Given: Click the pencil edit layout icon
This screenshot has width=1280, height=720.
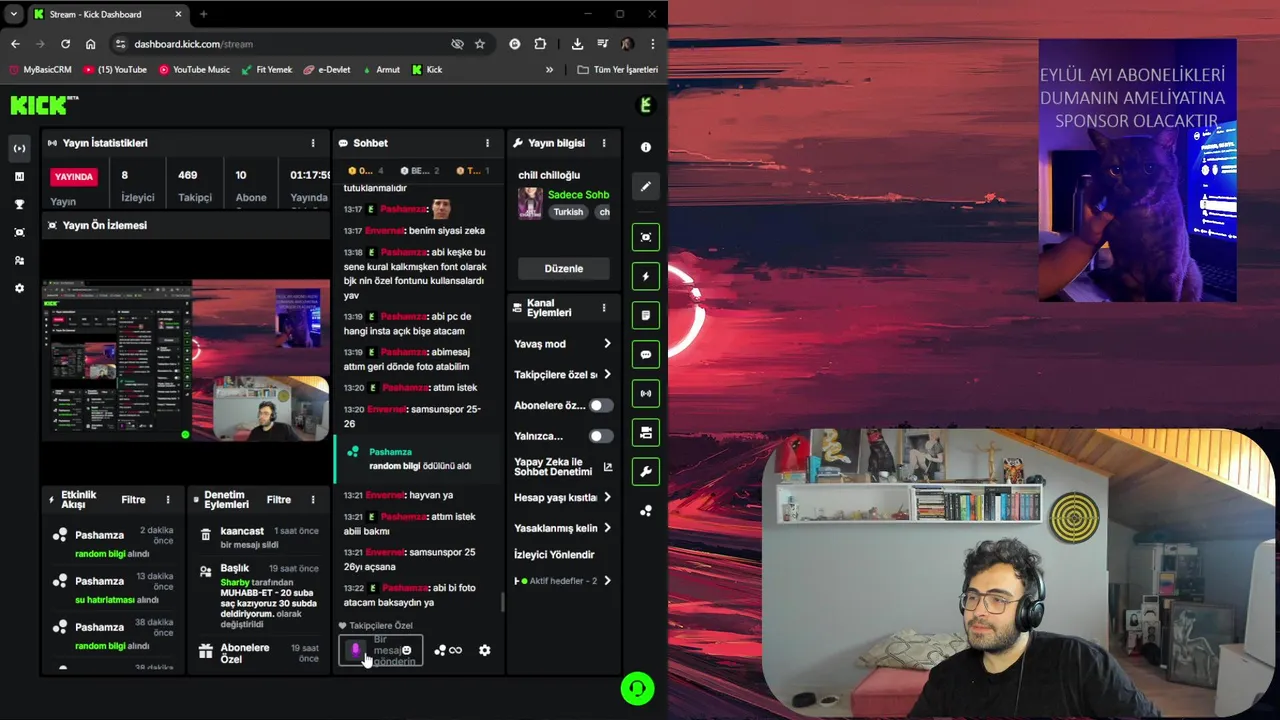Looking at the screenshot, I should coord(646,186).
